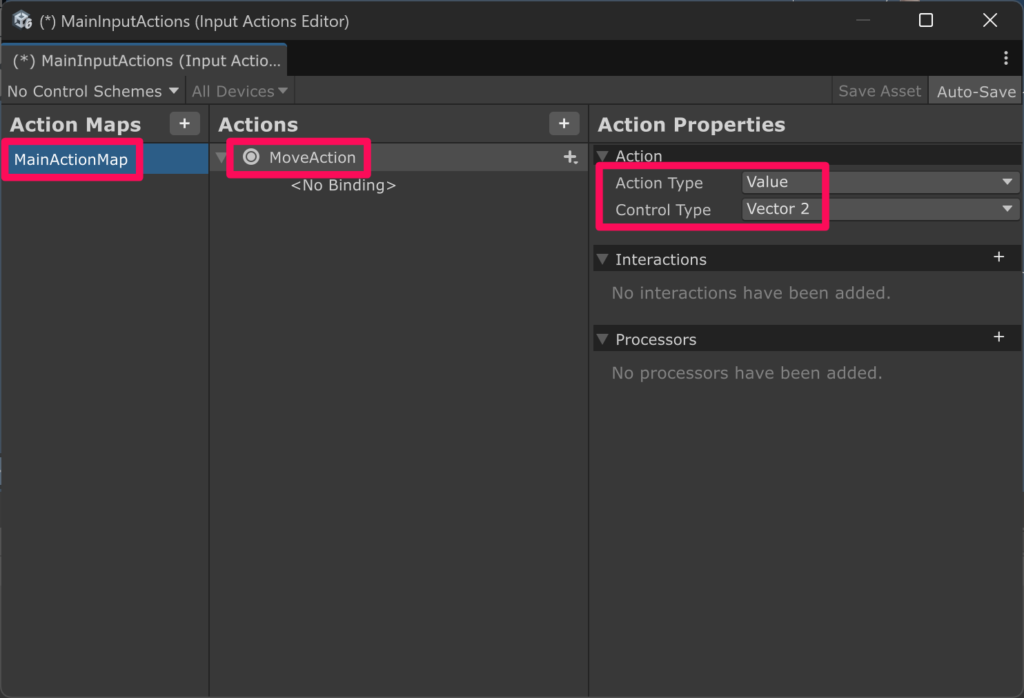Screen dimensions: 1024x698
Task: Add a processor using the plus icon
Action: point(998,337)
